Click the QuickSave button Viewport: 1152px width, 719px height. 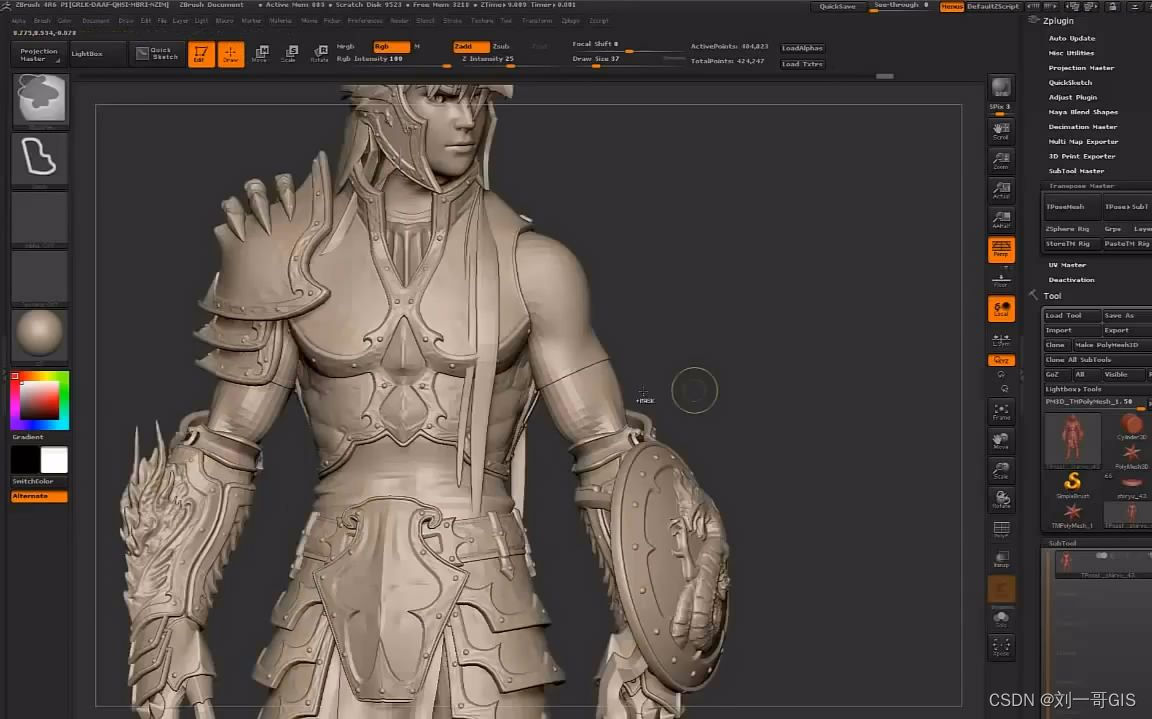tap(838, 6)
